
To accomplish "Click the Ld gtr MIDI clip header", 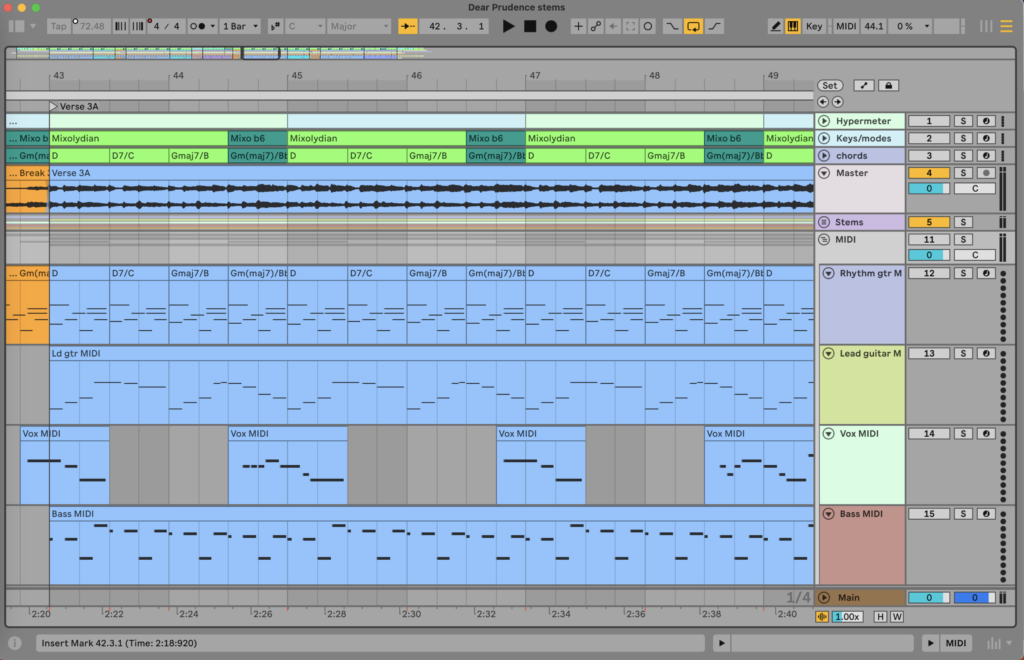I will [431, 353].
